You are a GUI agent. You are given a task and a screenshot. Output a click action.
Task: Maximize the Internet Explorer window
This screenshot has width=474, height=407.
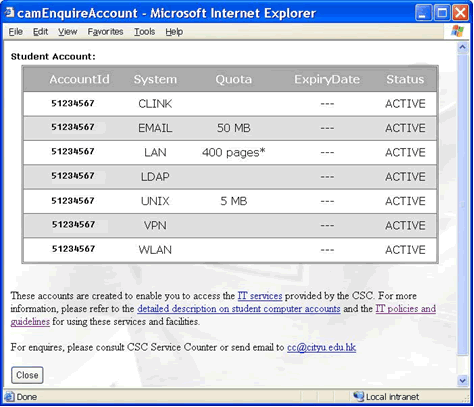click(442, 13)
